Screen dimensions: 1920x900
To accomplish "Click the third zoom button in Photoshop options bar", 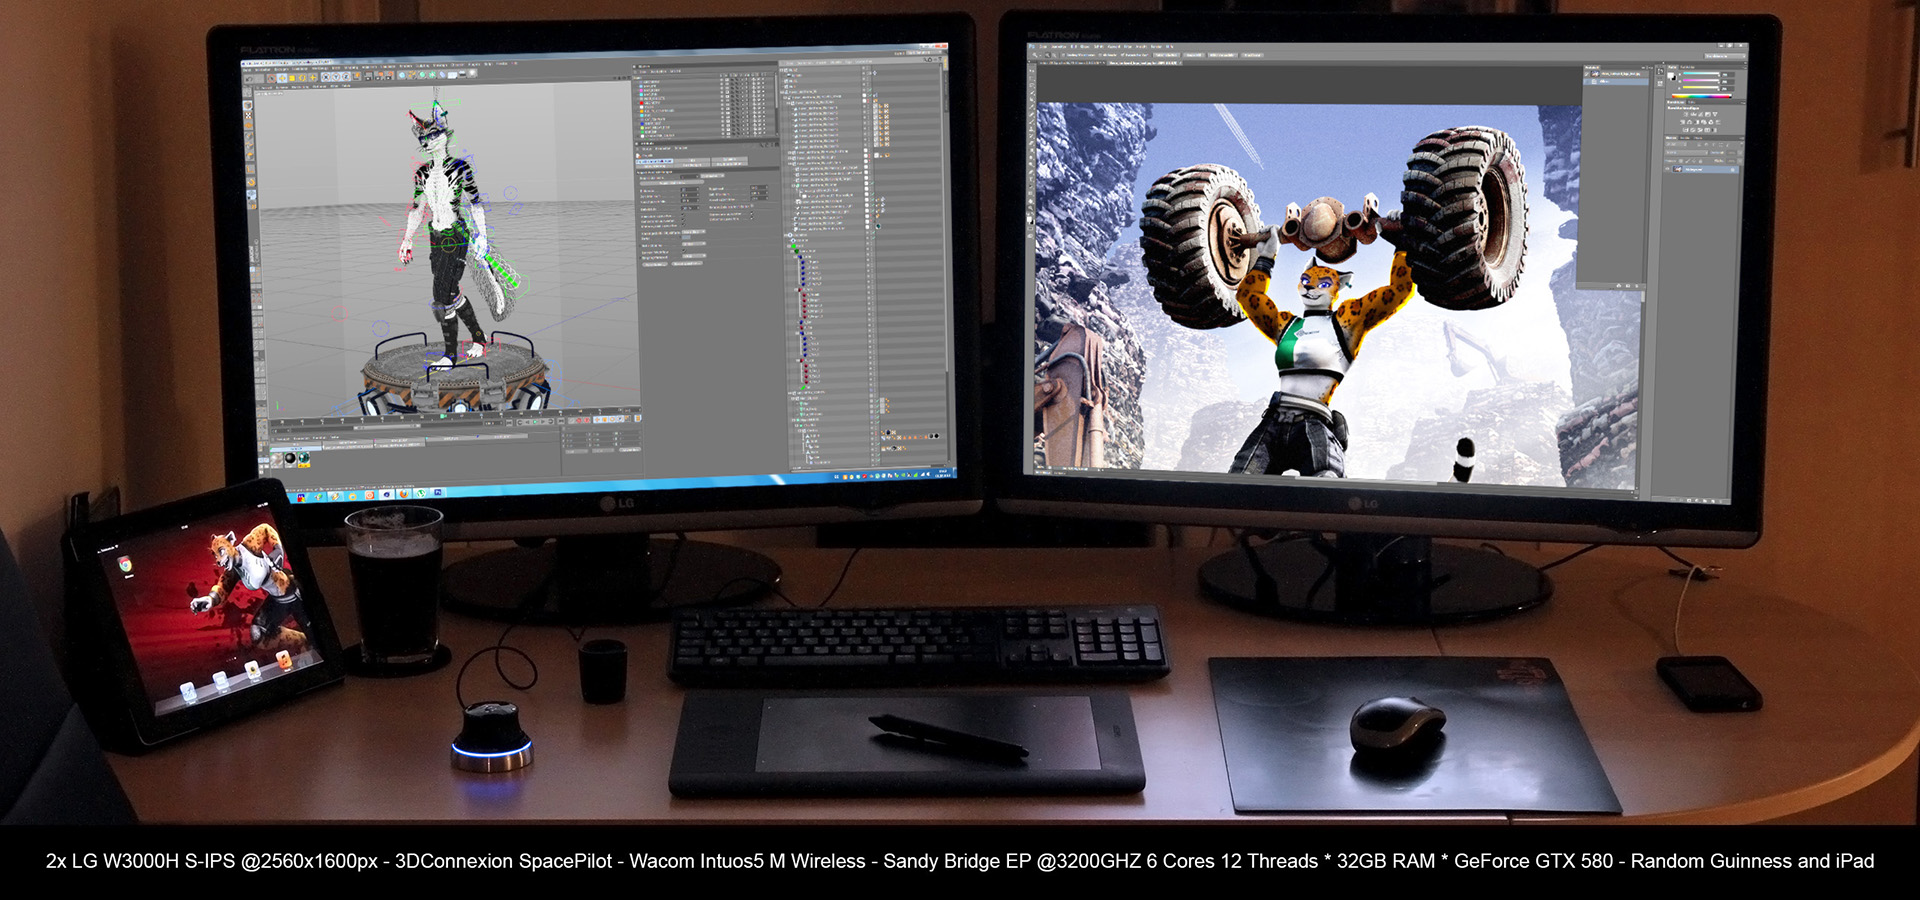I will tap(1223, 55).
